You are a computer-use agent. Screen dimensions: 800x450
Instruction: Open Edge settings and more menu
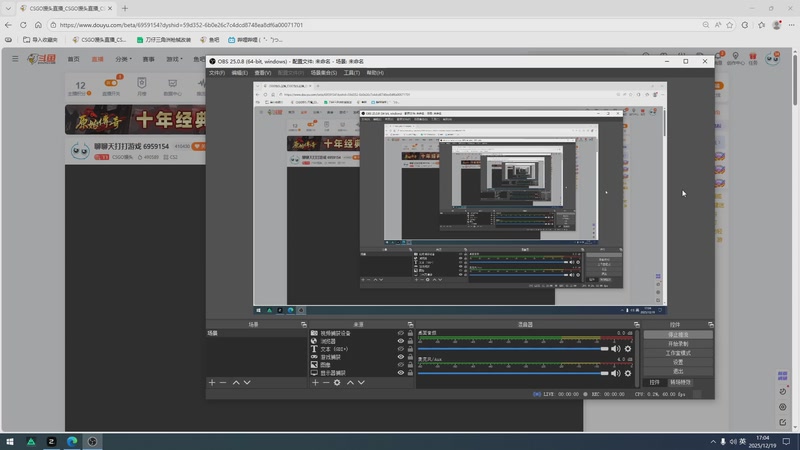(791, 24)
